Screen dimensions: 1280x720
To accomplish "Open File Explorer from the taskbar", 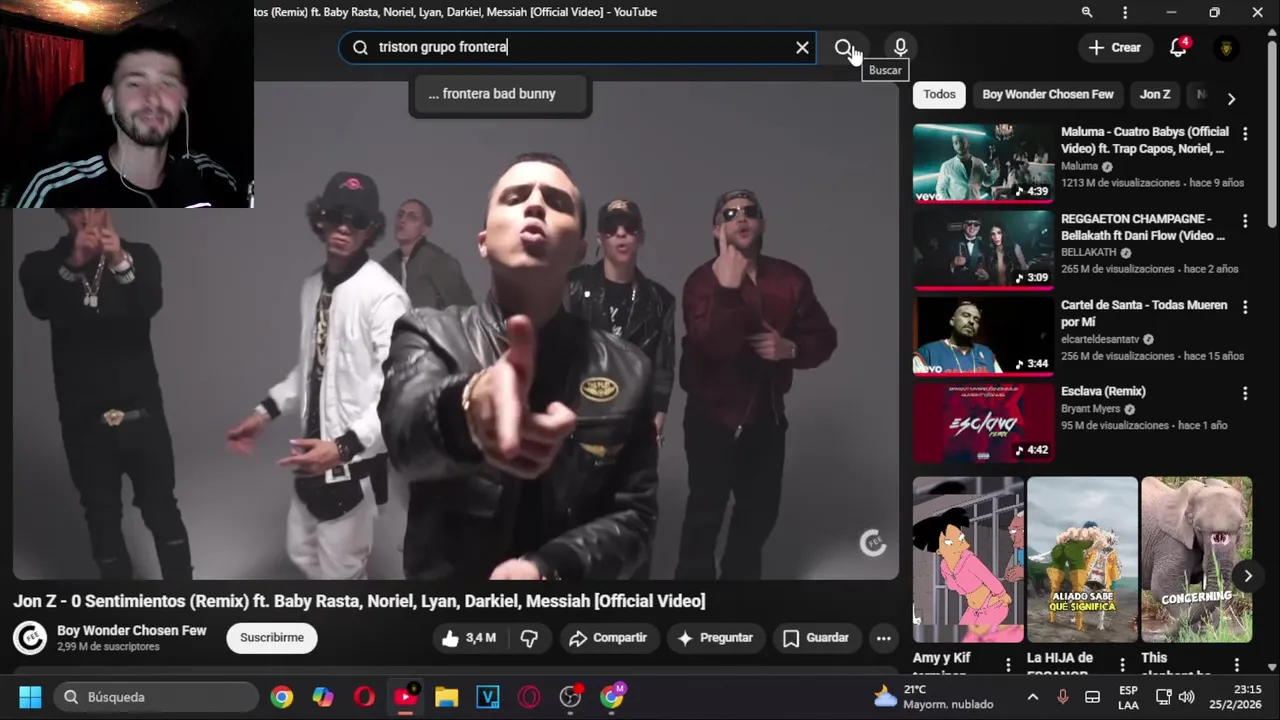I will click(x=446, y=697).
